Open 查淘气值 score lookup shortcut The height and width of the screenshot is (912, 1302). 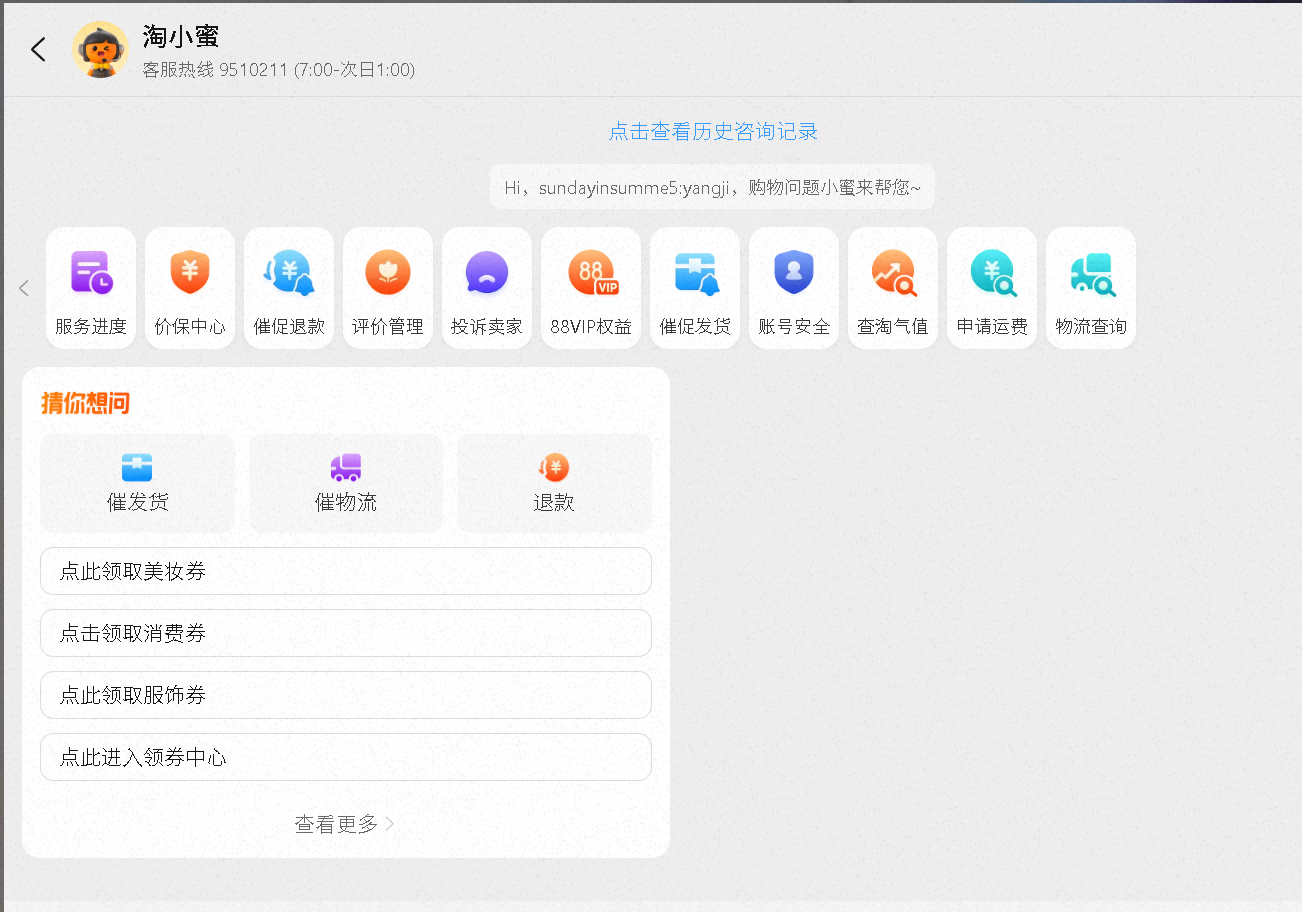click(x=893, y=288)
